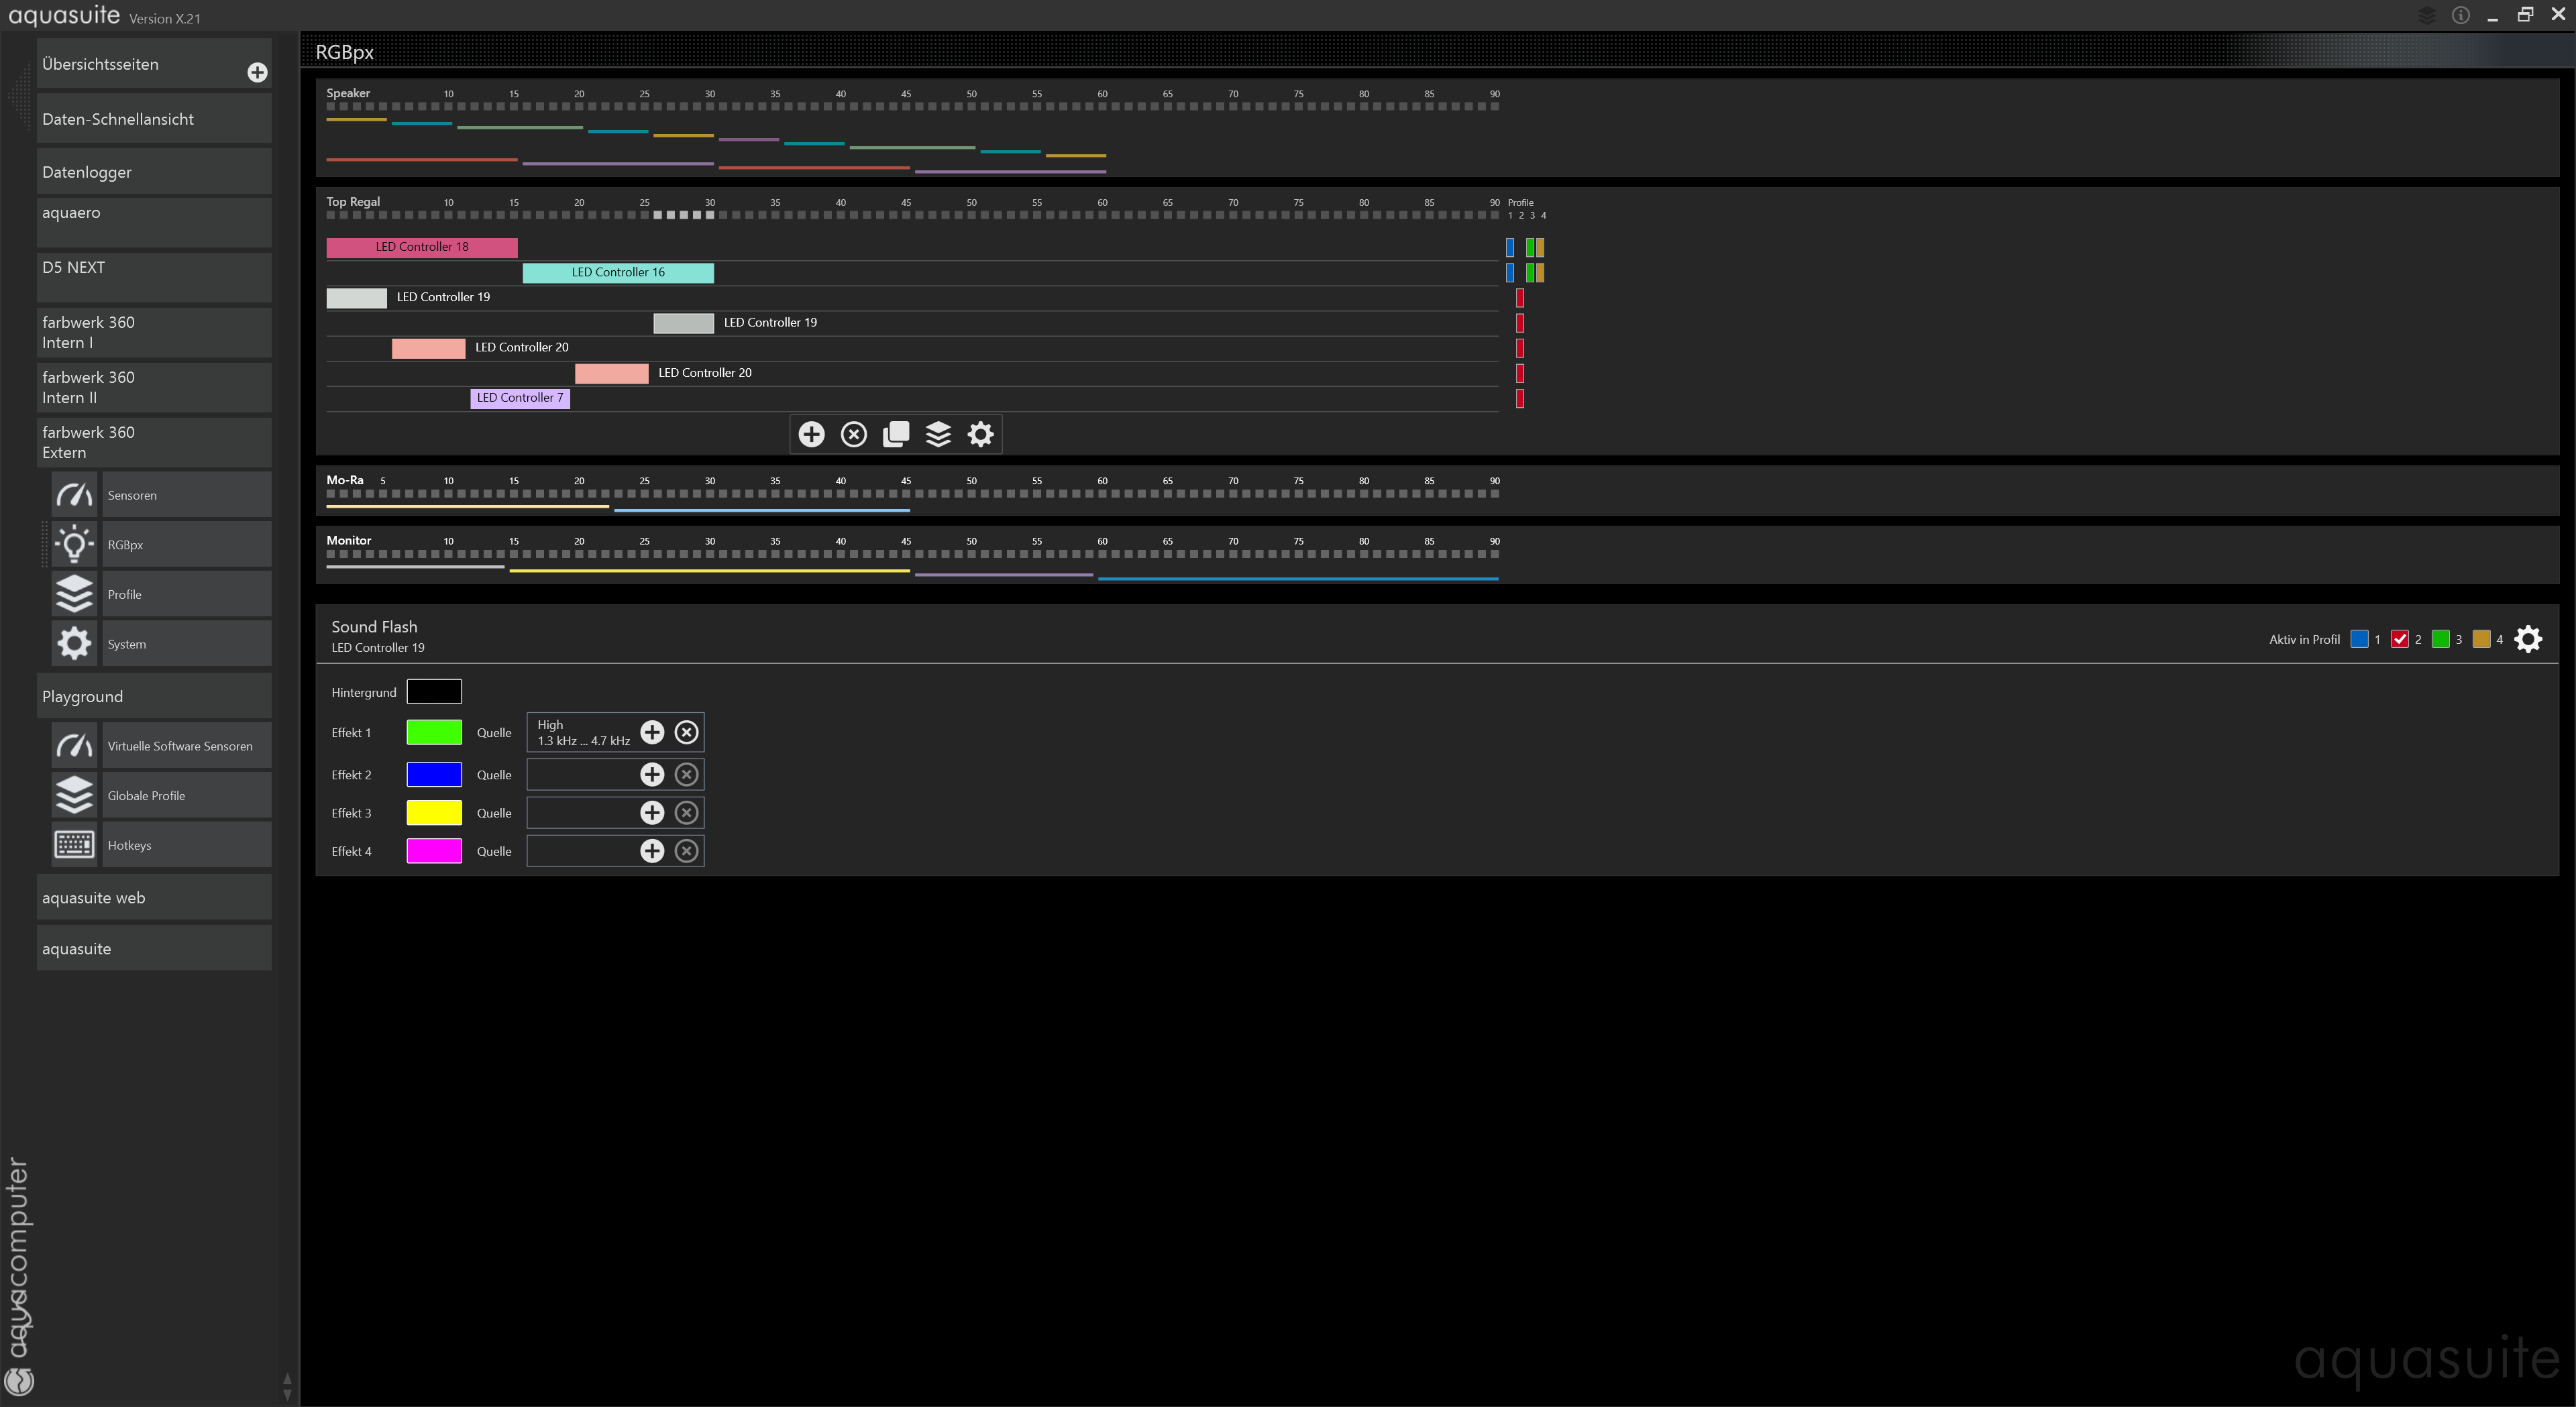Change the Effekt 4 magenta color swatch
The height and width of the screenshot is (1407, 2576).
[434, 851]
